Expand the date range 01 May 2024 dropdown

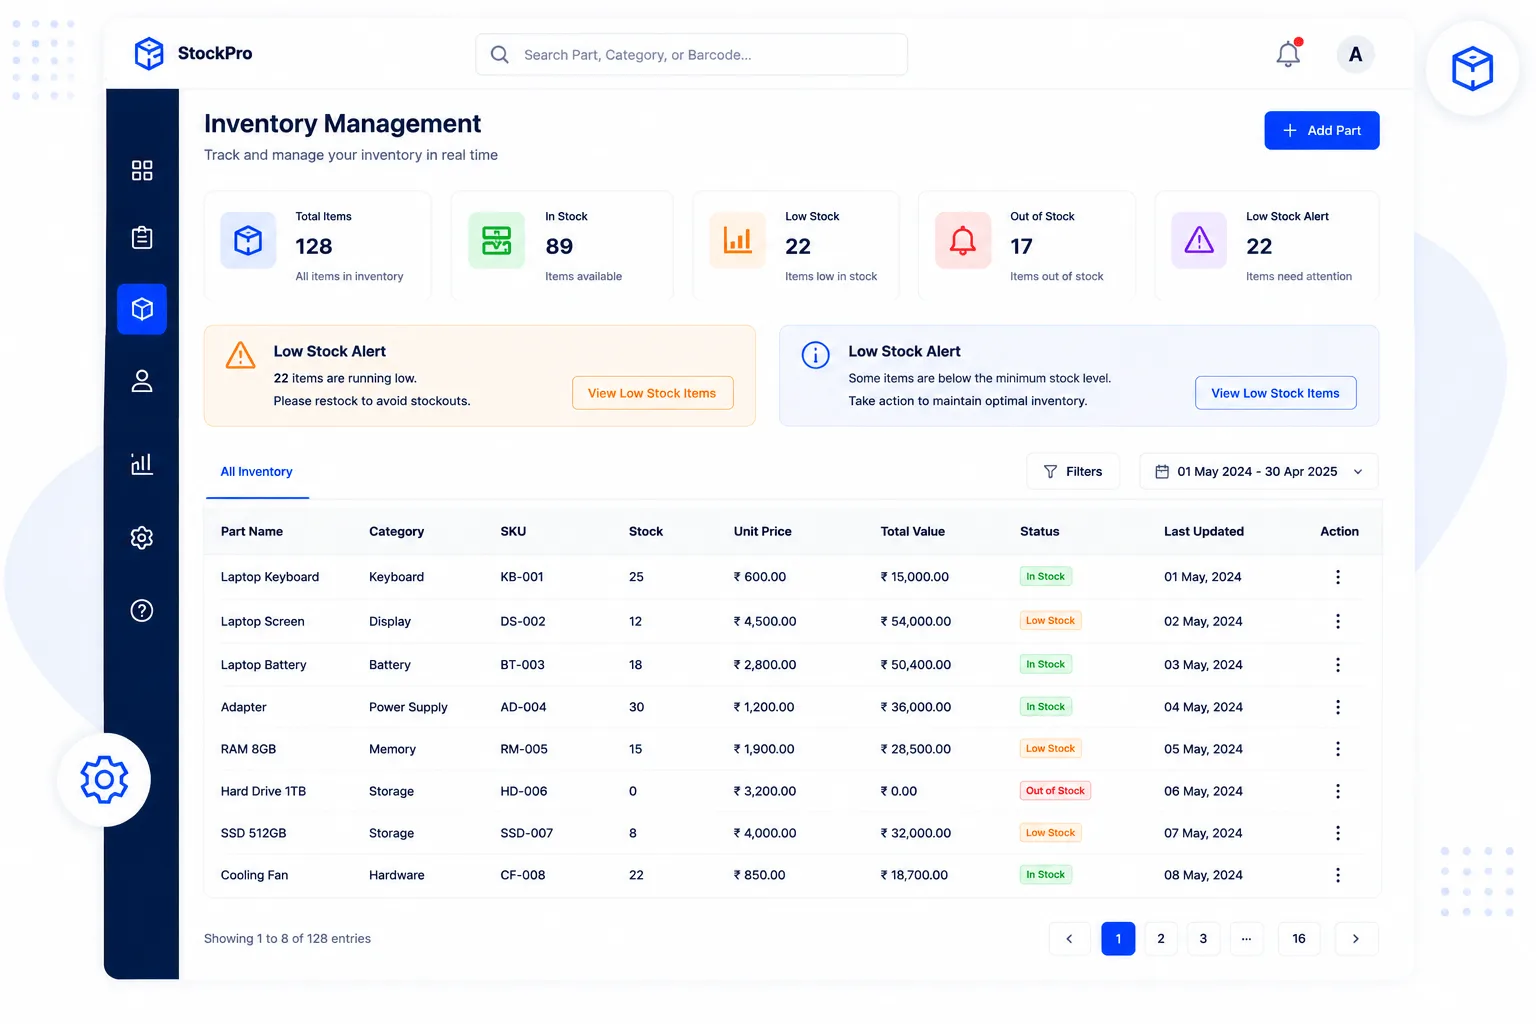pyautogui.click(x=1259, y=472)
